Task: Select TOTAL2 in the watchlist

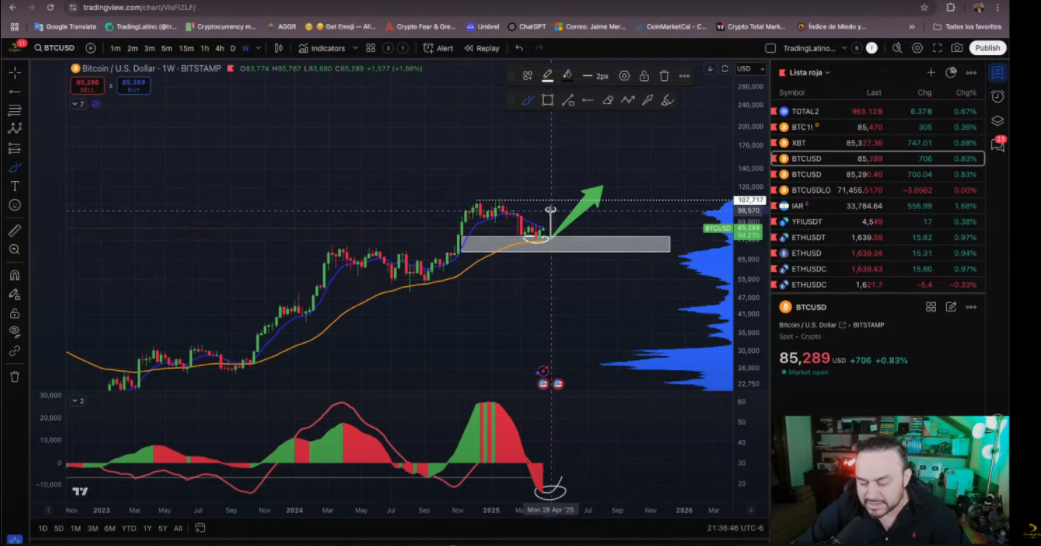Action: (877, 111)
